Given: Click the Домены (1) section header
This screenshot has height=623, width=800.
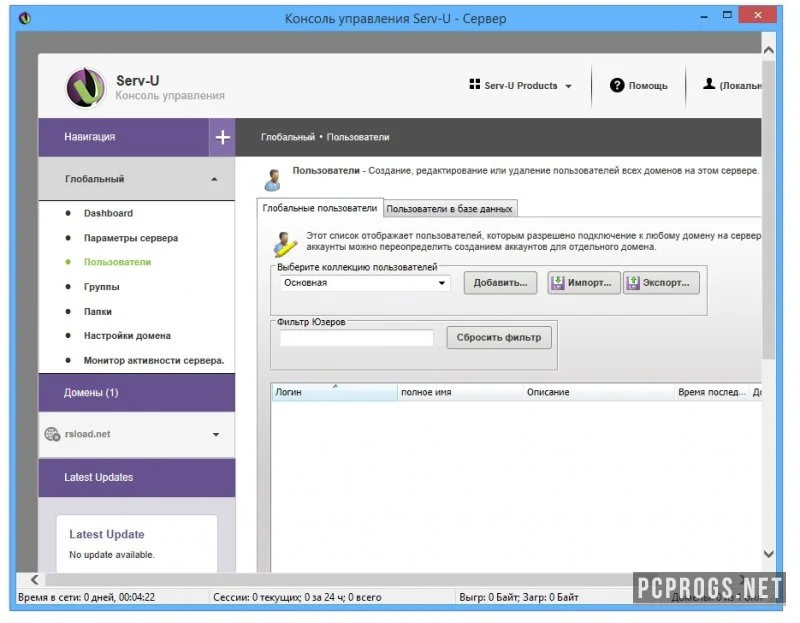Looking at the screenshot, I should coord(137,393).
